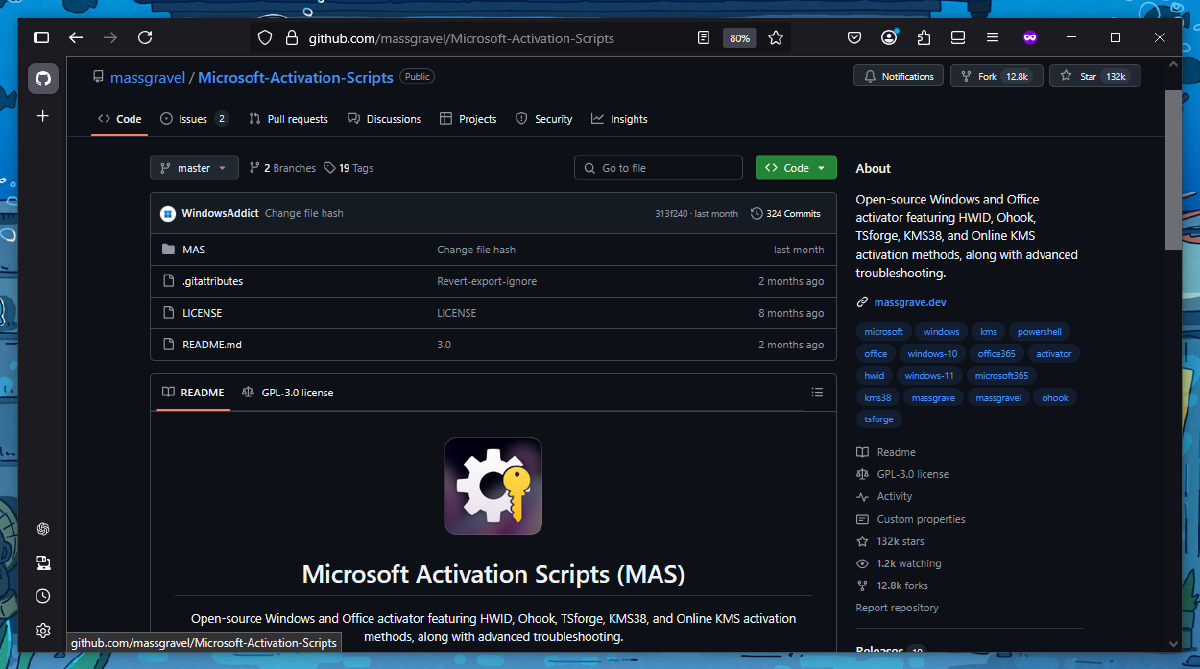
Task: Select the office365 topic tag
Action: coord(996,354)
